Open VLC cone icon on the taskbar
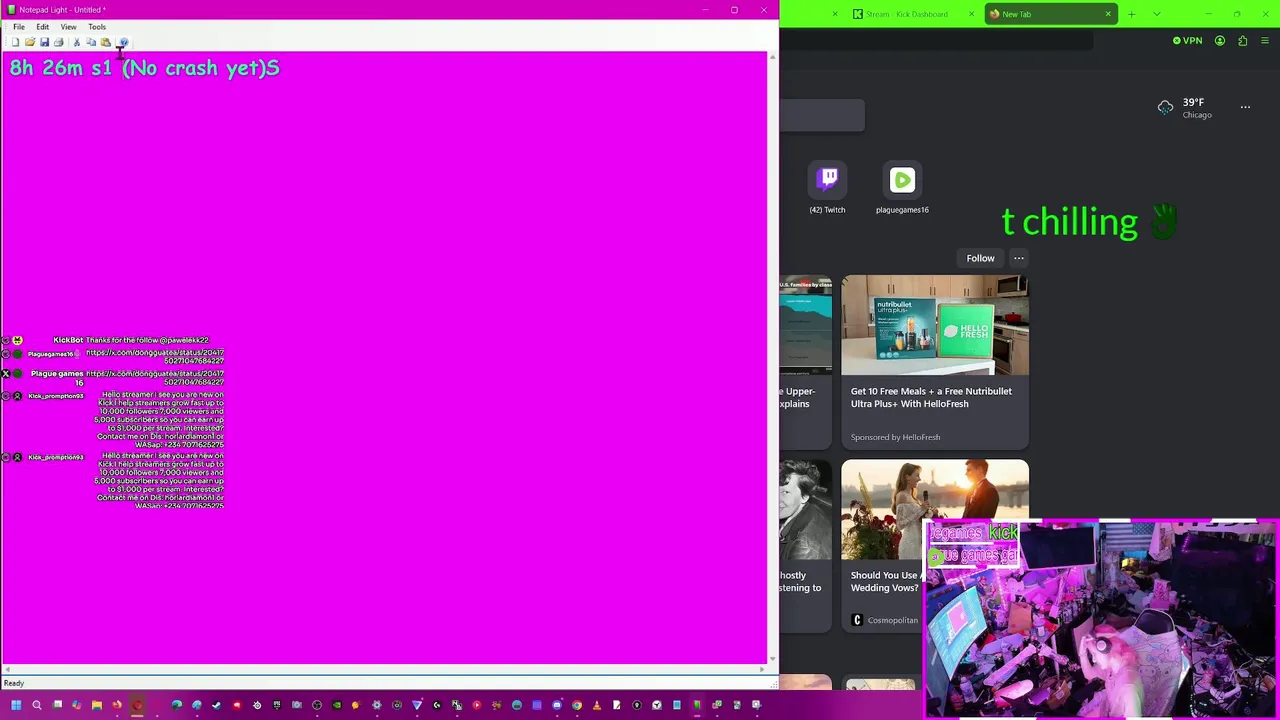The width and height of the screenshot is (1280, 720). pos(597,705)
